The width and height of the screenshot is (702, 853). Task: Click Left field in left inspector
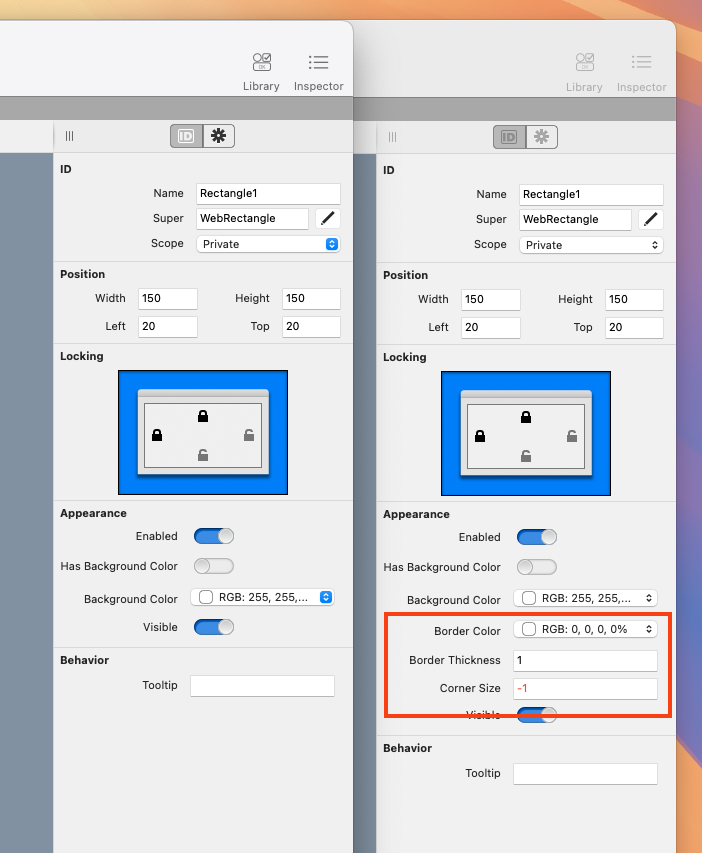coord(168,326)
